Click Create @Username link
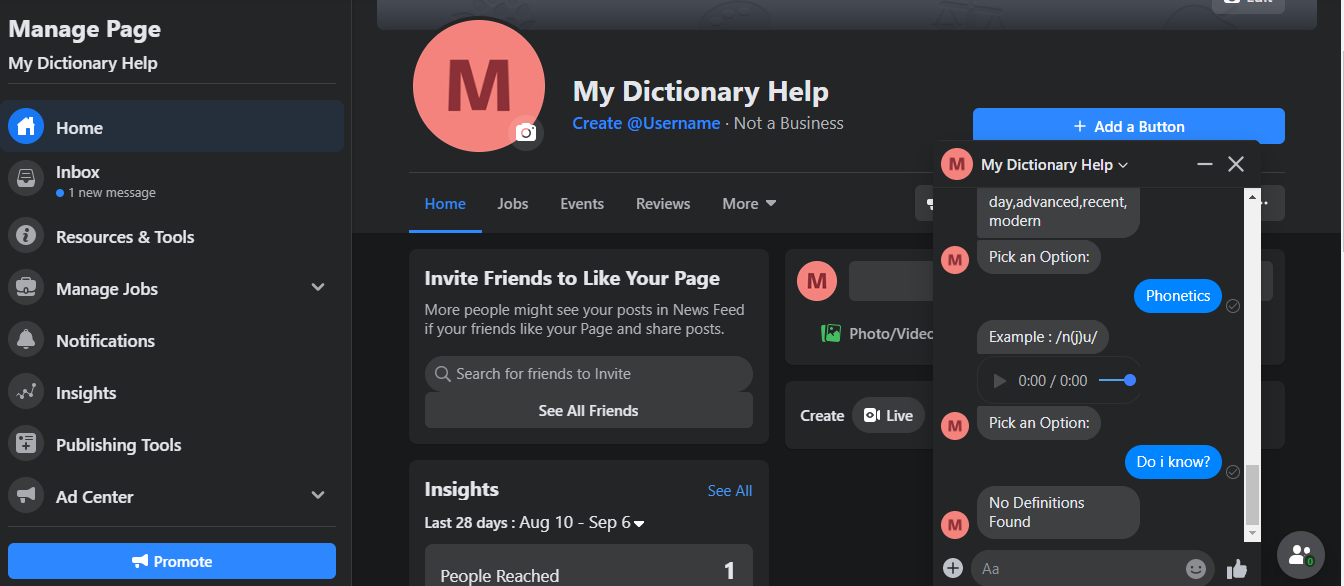Screen dimensions: 1344x586 click(646, 123)
